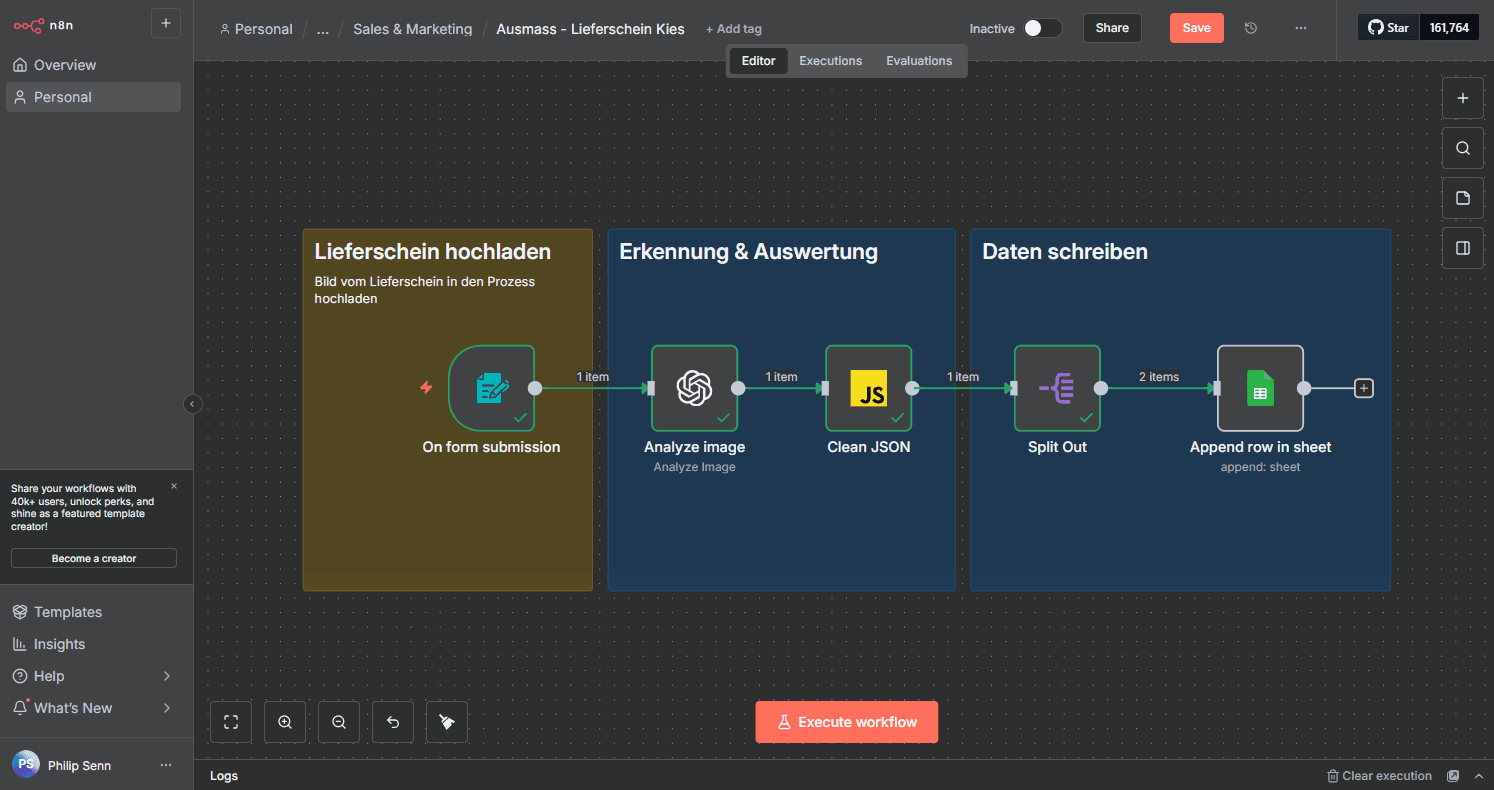The image size is (1494, 790).
Task: Select the Clean JSON code node
Action: coord(868,388)
